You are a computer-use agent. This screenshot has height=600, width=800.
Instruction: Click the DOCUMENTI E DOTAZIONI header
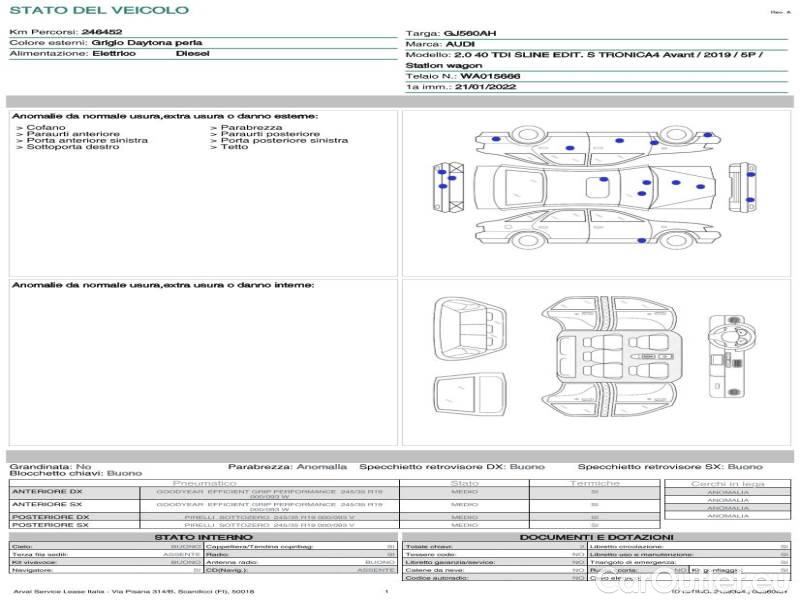pyautogui.click(x=595, y=537)
